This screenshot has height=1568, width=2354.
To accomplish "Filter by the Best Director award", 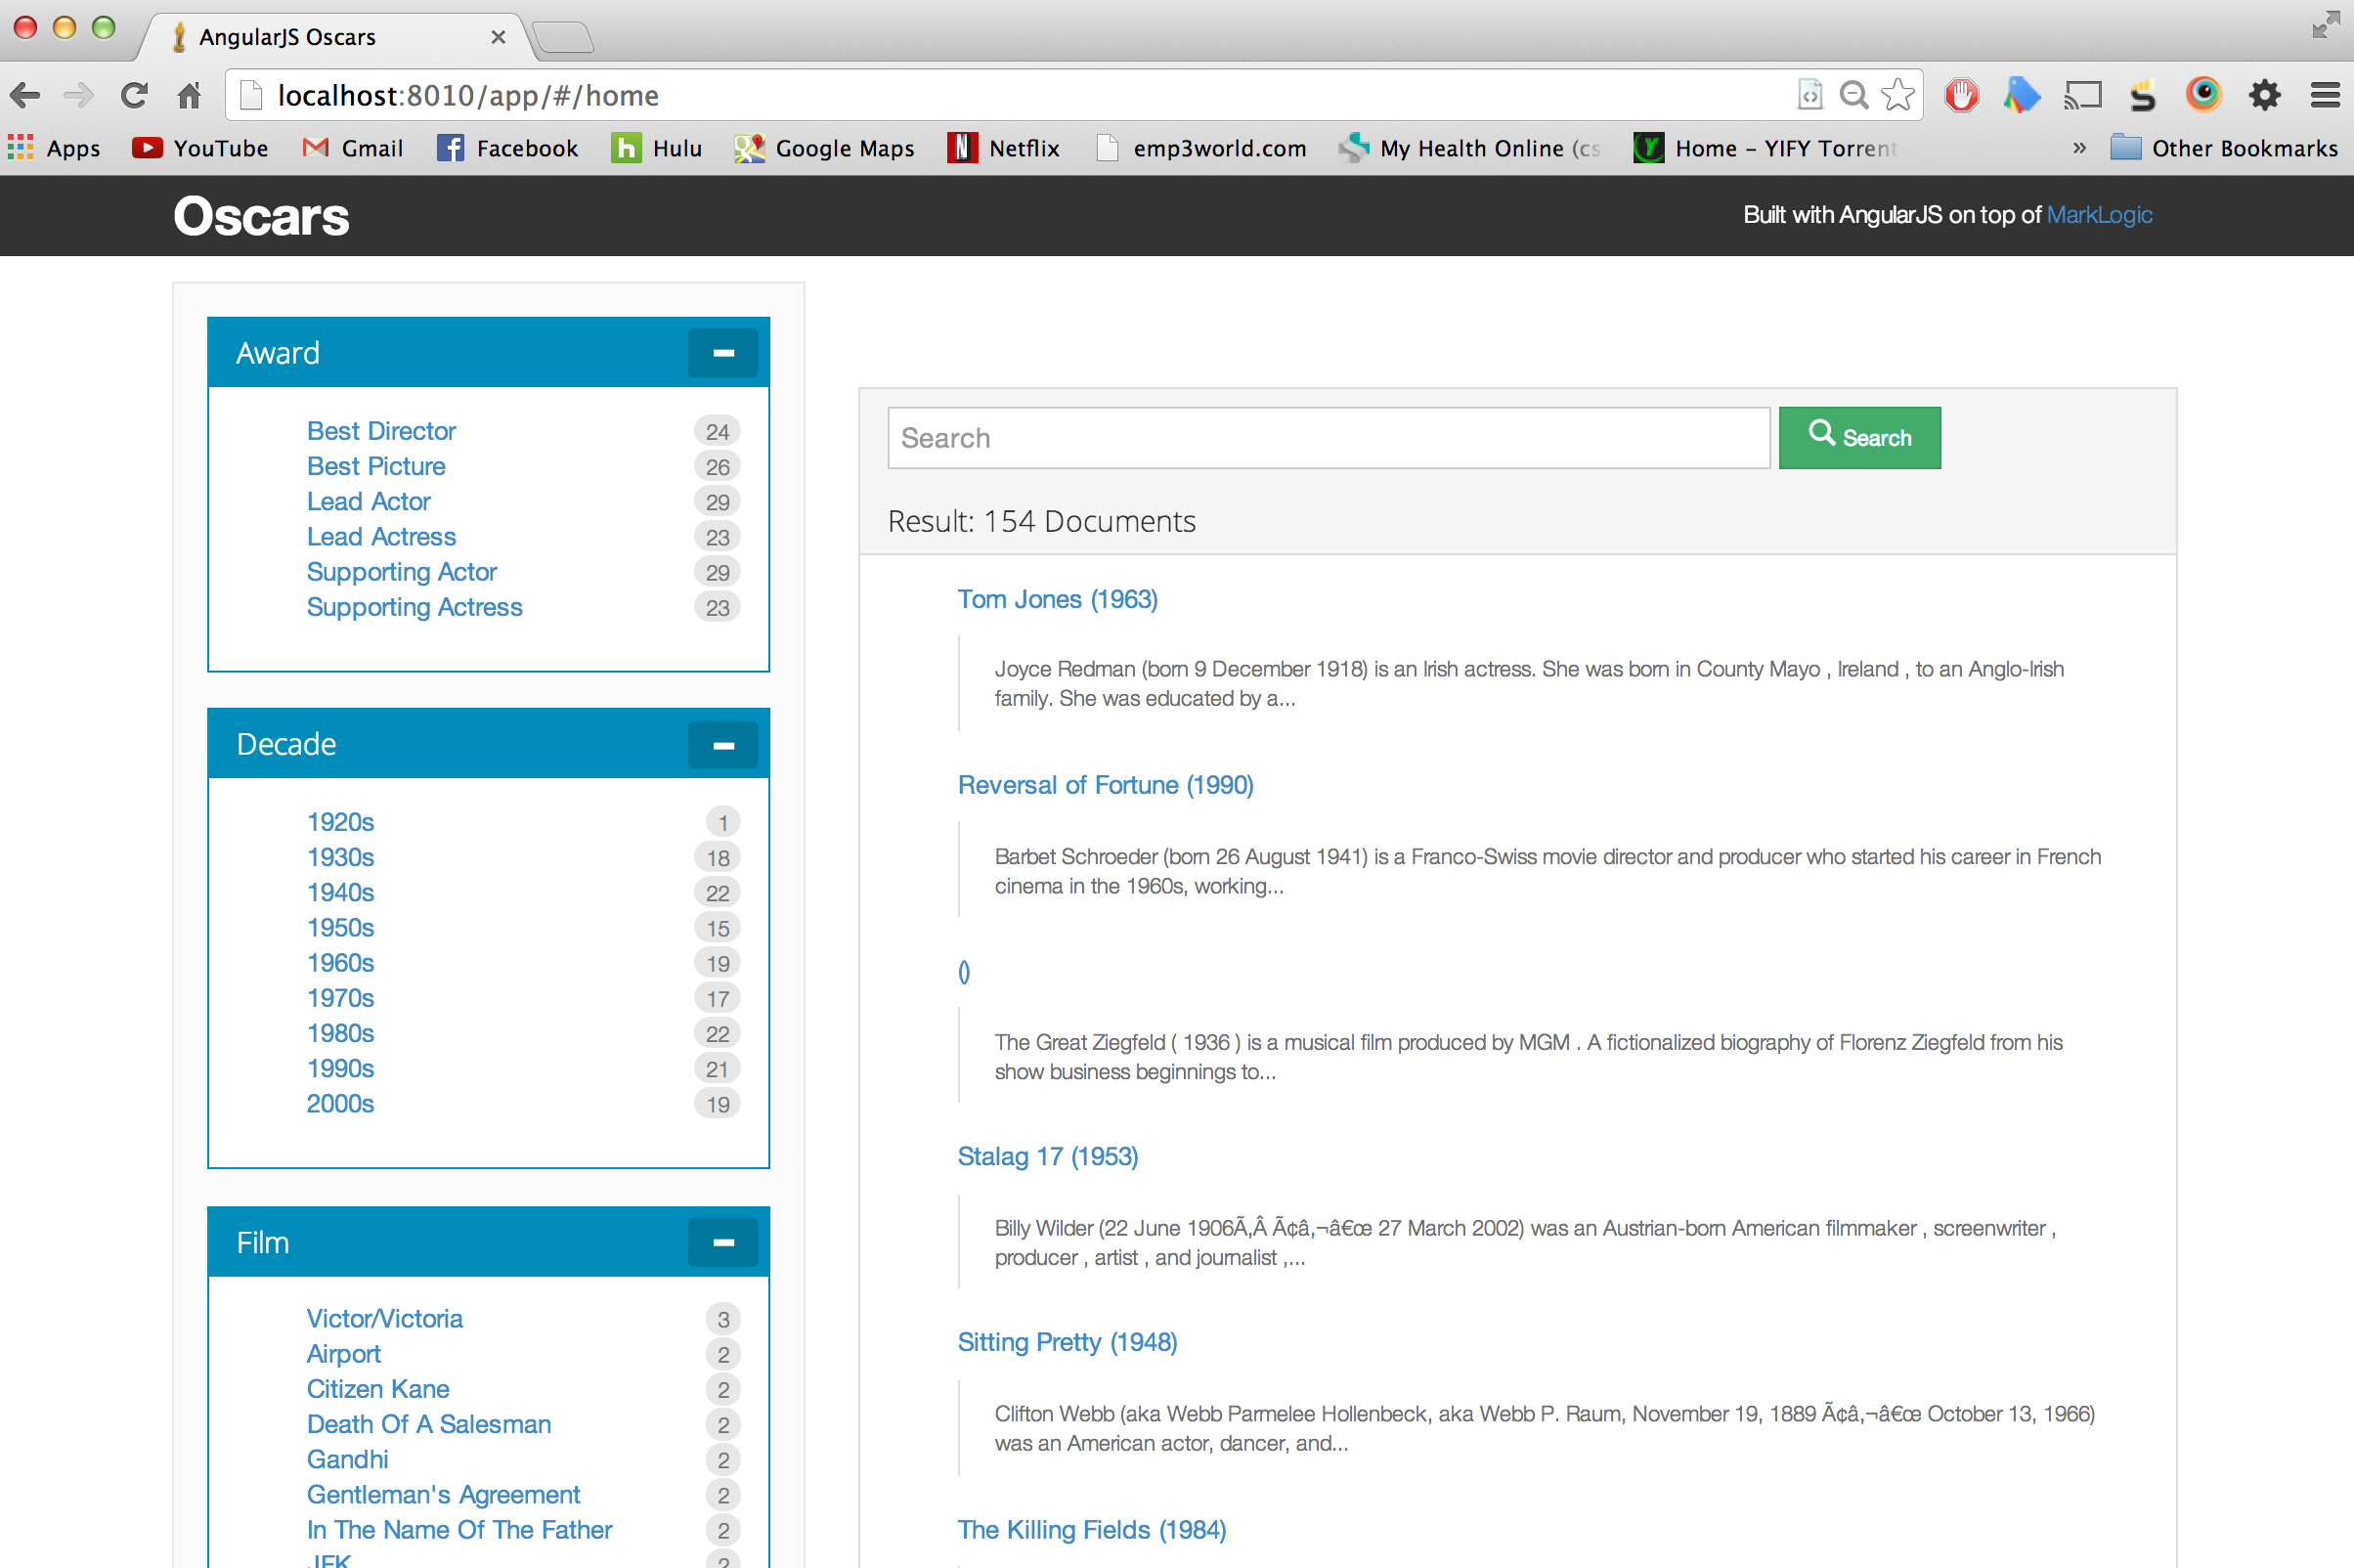I will [x=381, y=431].
